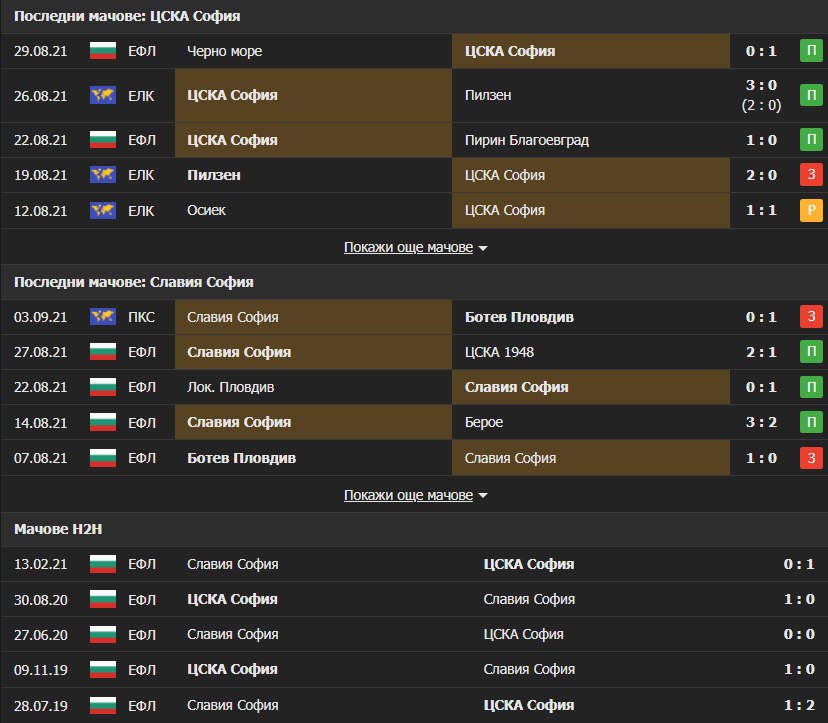Image resolution: width=828 pixels, height=723 pixels.
Task: Click the Bulgarian flag in the 27.08.21 row
Action: pyautogui.click(x=103, y=352)
